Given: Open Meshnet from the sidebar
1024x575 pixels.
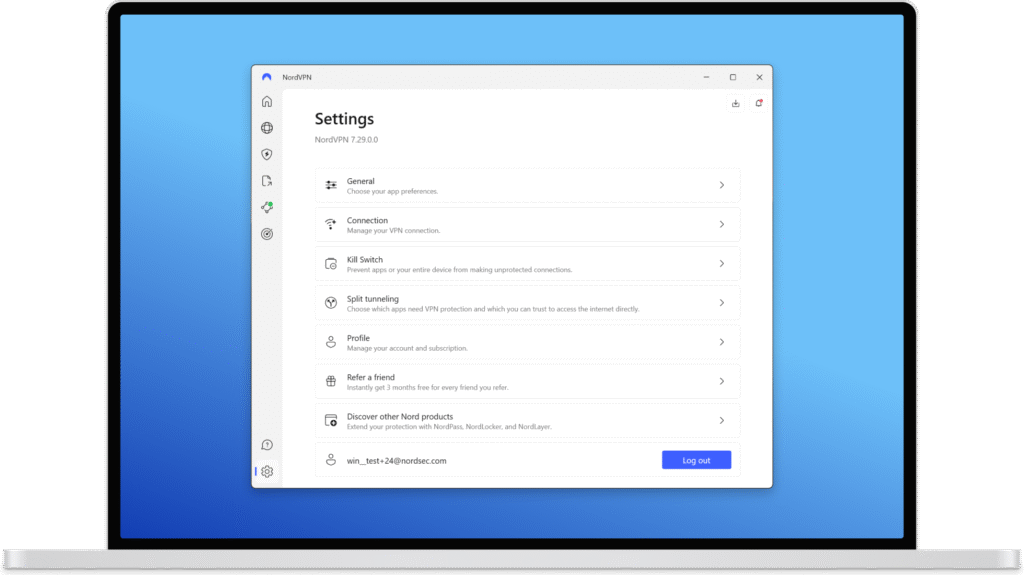Looking at the screenshot, I should tap(267, 207).
